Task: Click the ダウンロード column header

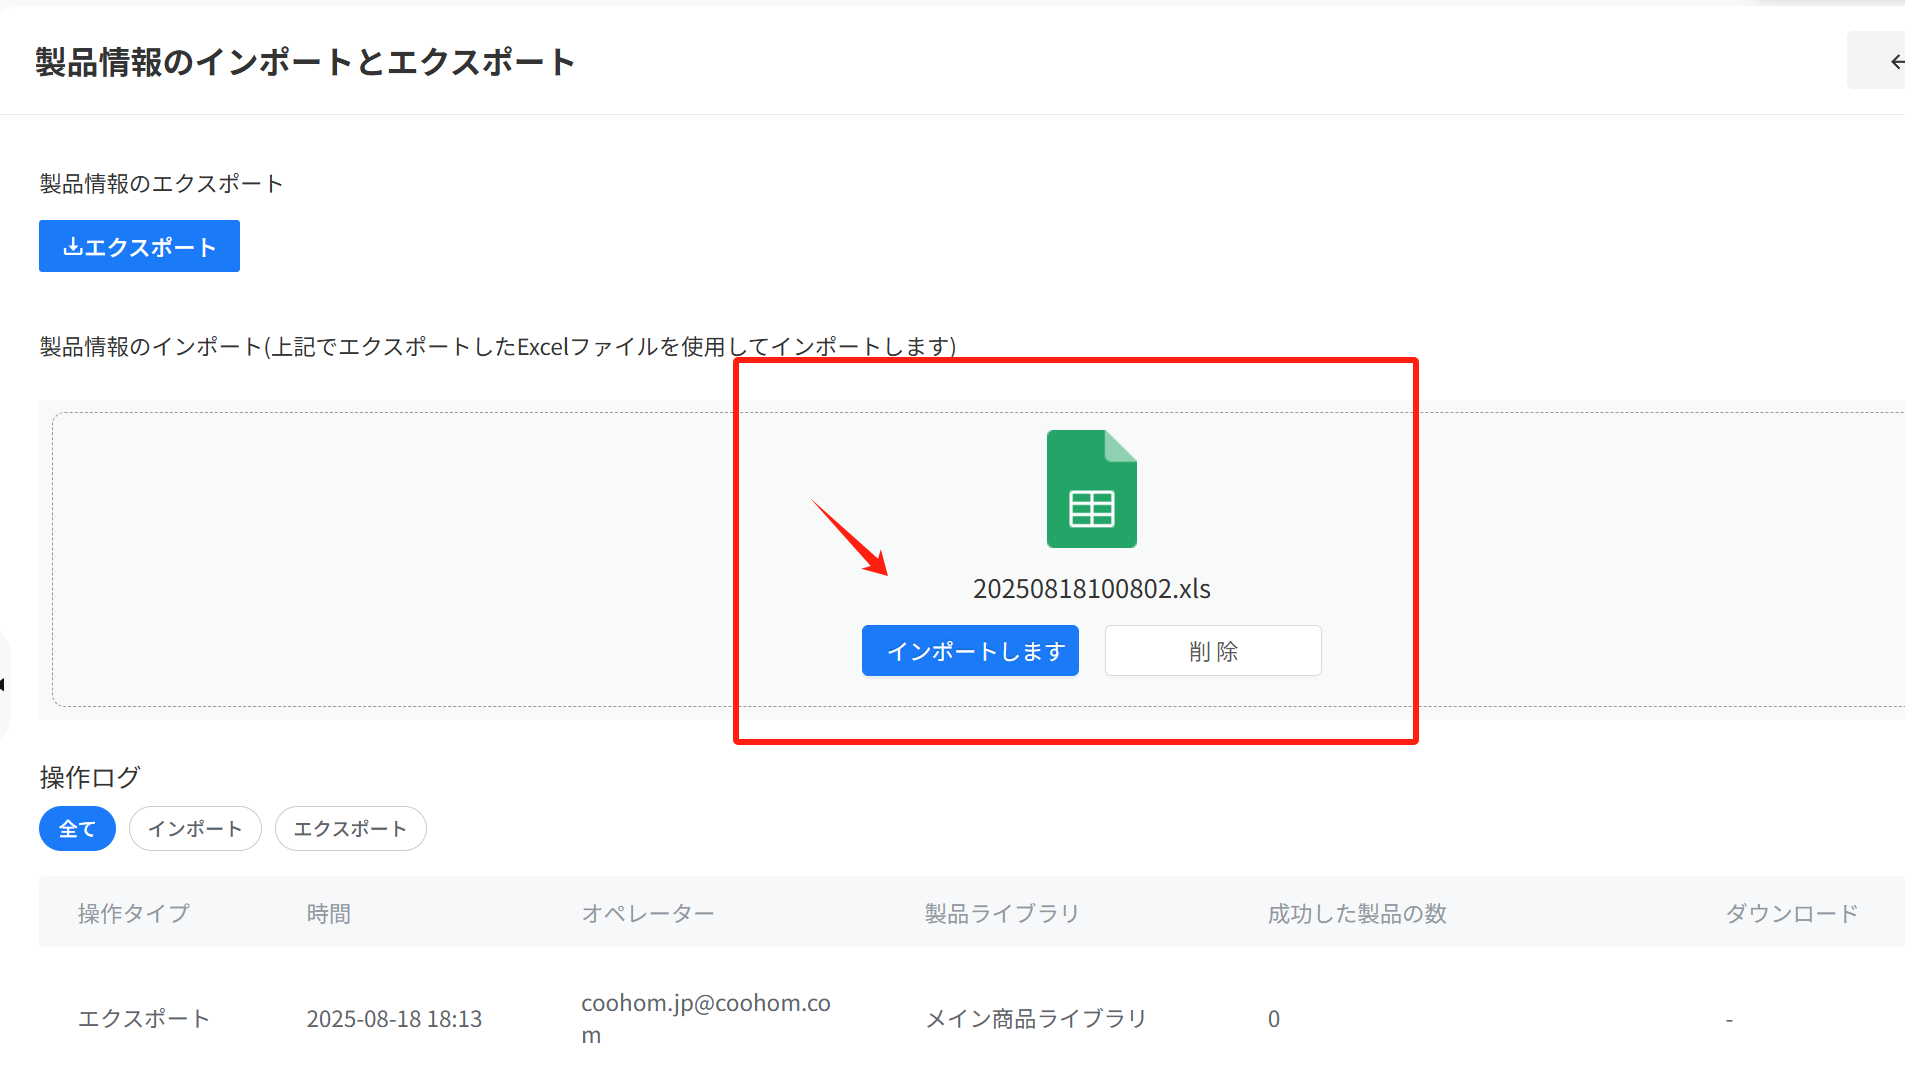Action: click(x=1792, y=913)
